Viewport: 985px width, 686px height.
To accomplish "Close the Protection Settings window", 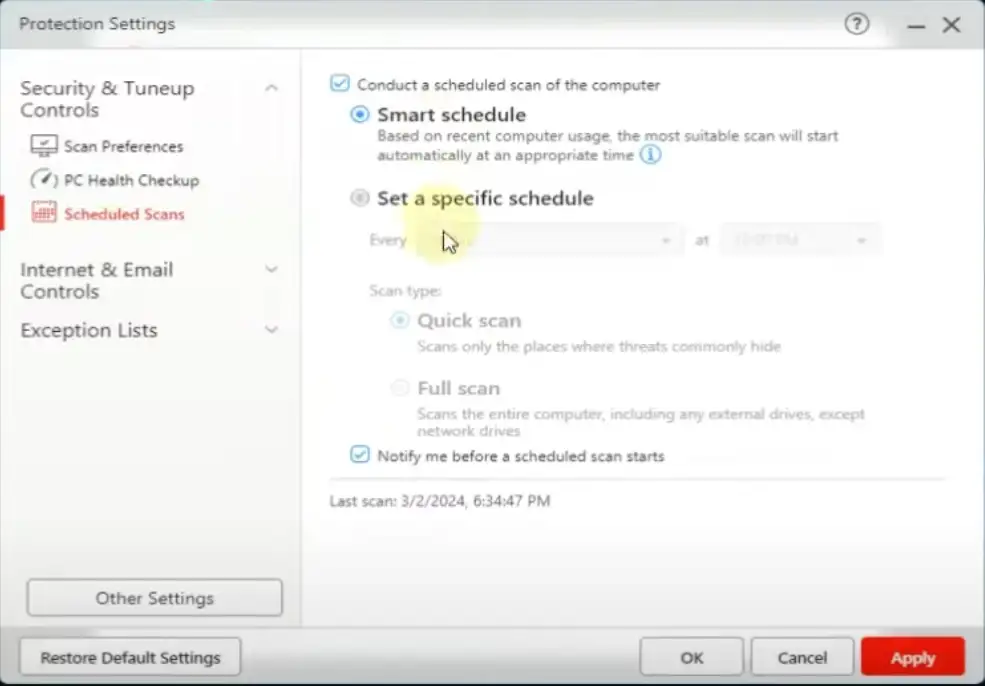I will tap(952, 24).
